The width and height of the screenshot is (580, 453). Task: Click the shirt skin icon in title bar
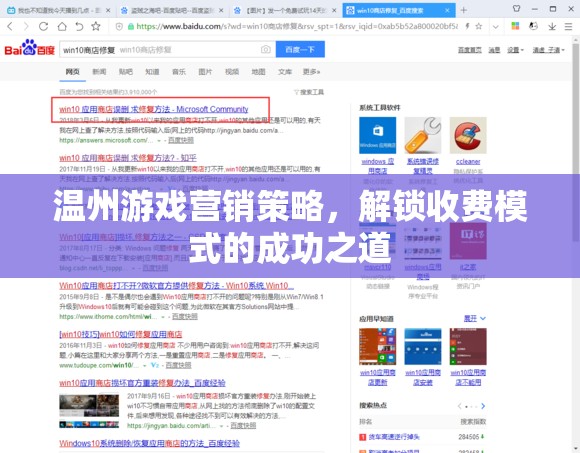tap(517, 9)
